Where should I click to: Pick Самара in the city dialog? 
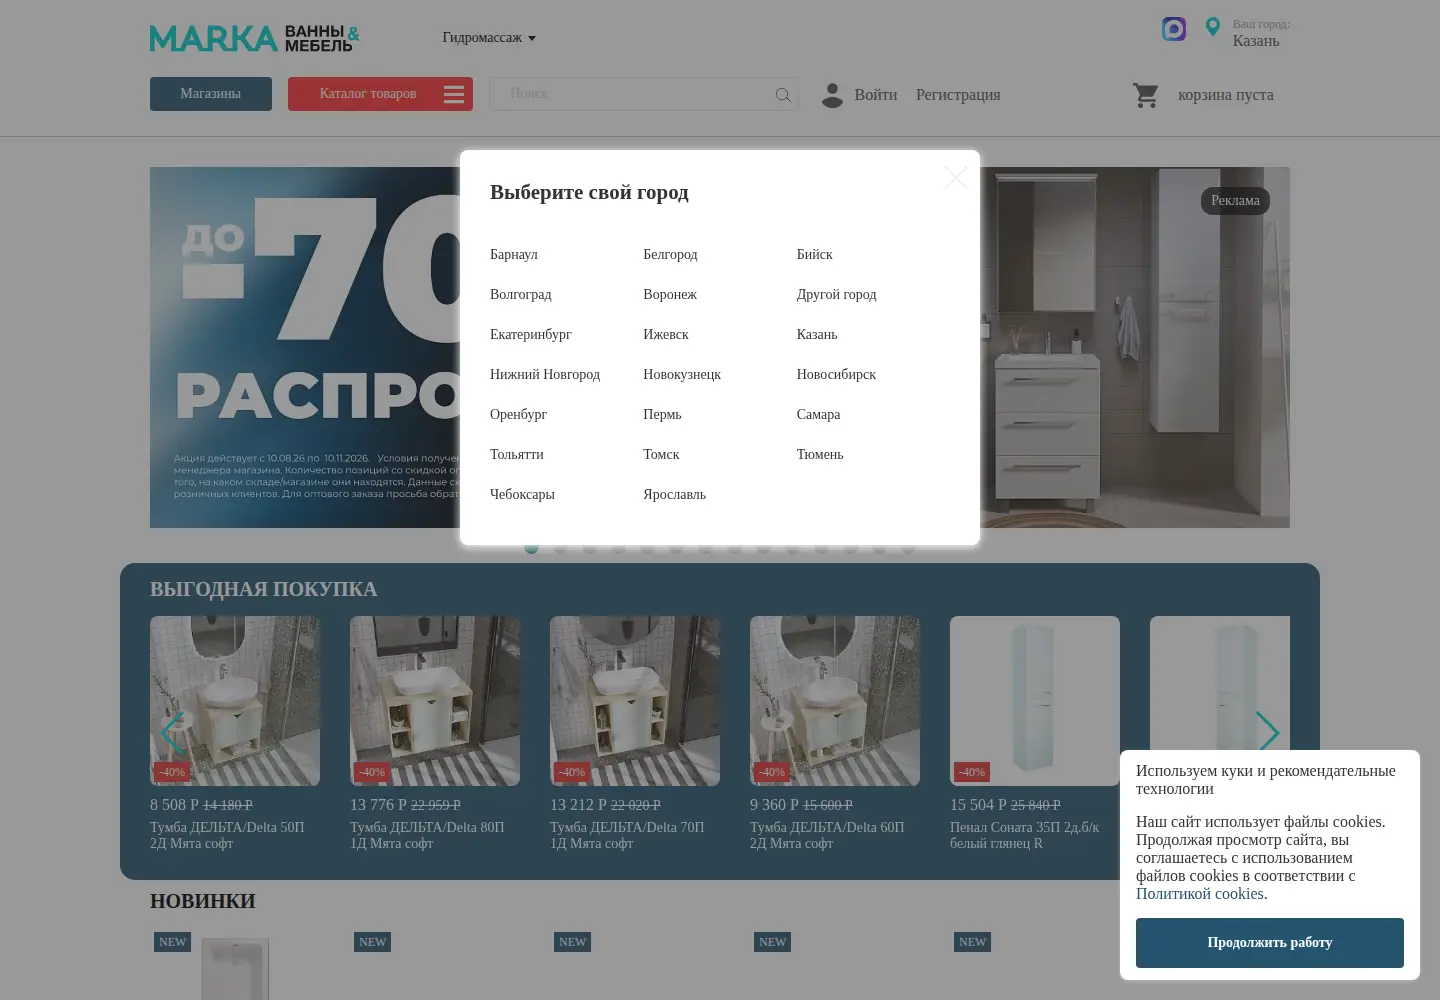click(818, 415)
